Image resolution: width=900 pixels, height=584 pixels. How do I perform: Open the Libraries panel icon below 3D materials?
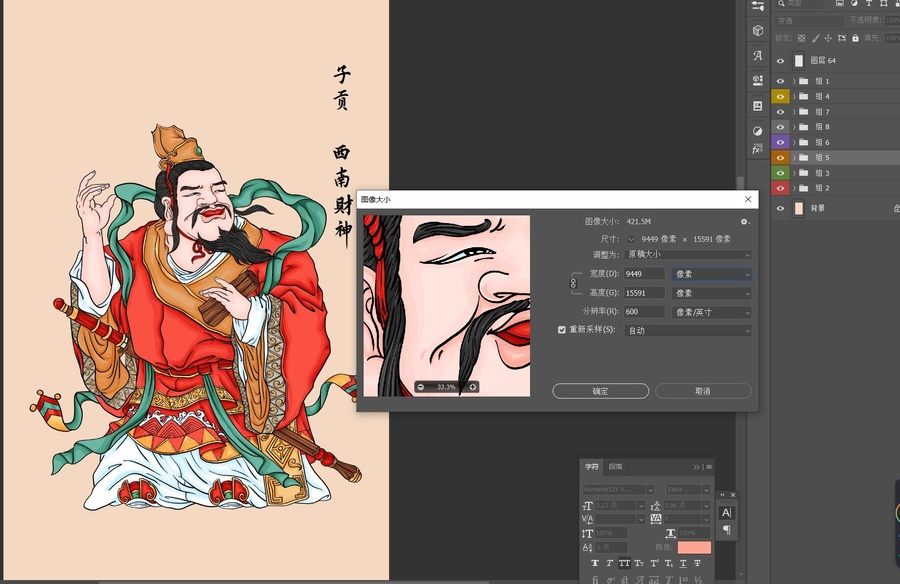pos(758,106)
